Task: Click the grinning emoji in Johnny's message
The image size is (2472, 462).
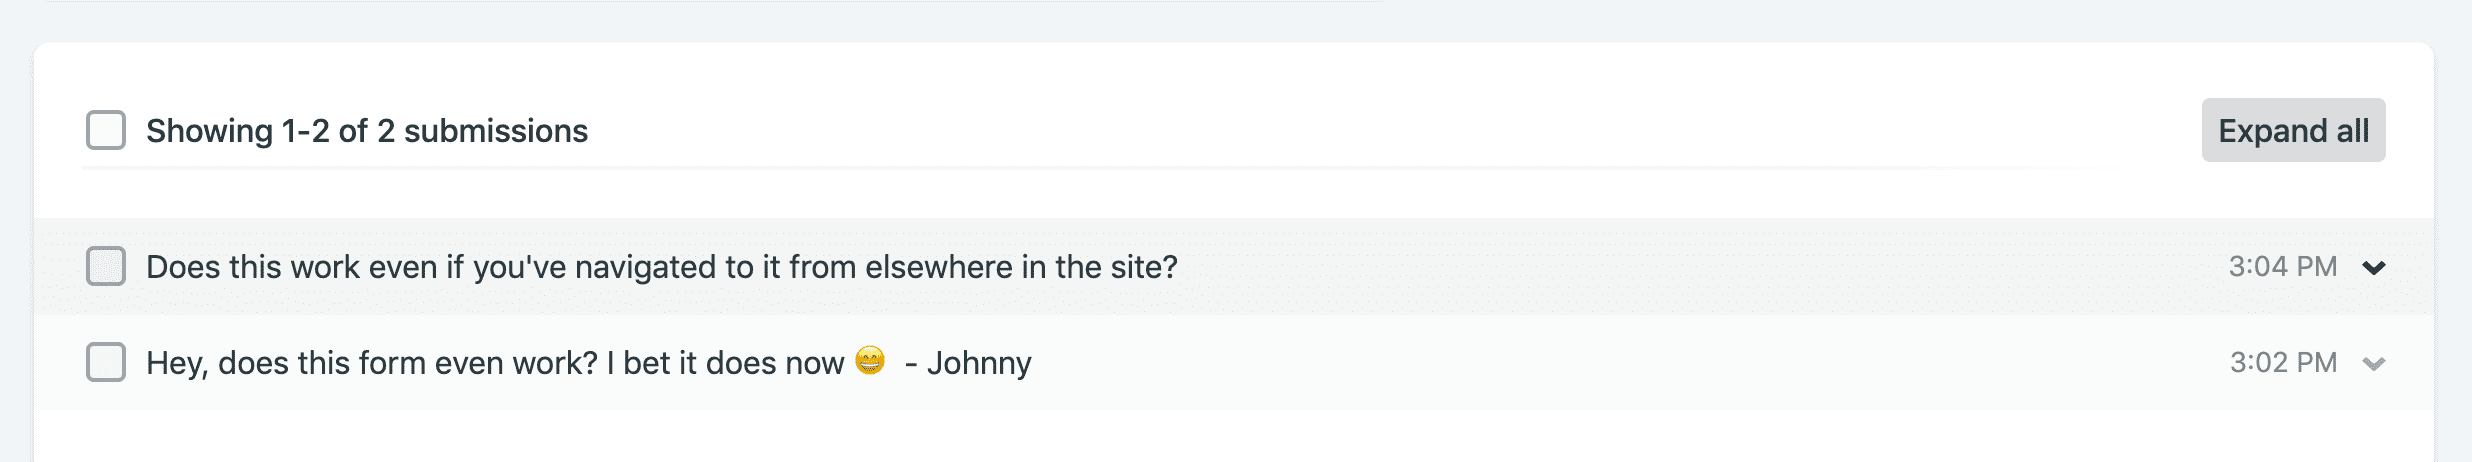Action: coord(871,360)
